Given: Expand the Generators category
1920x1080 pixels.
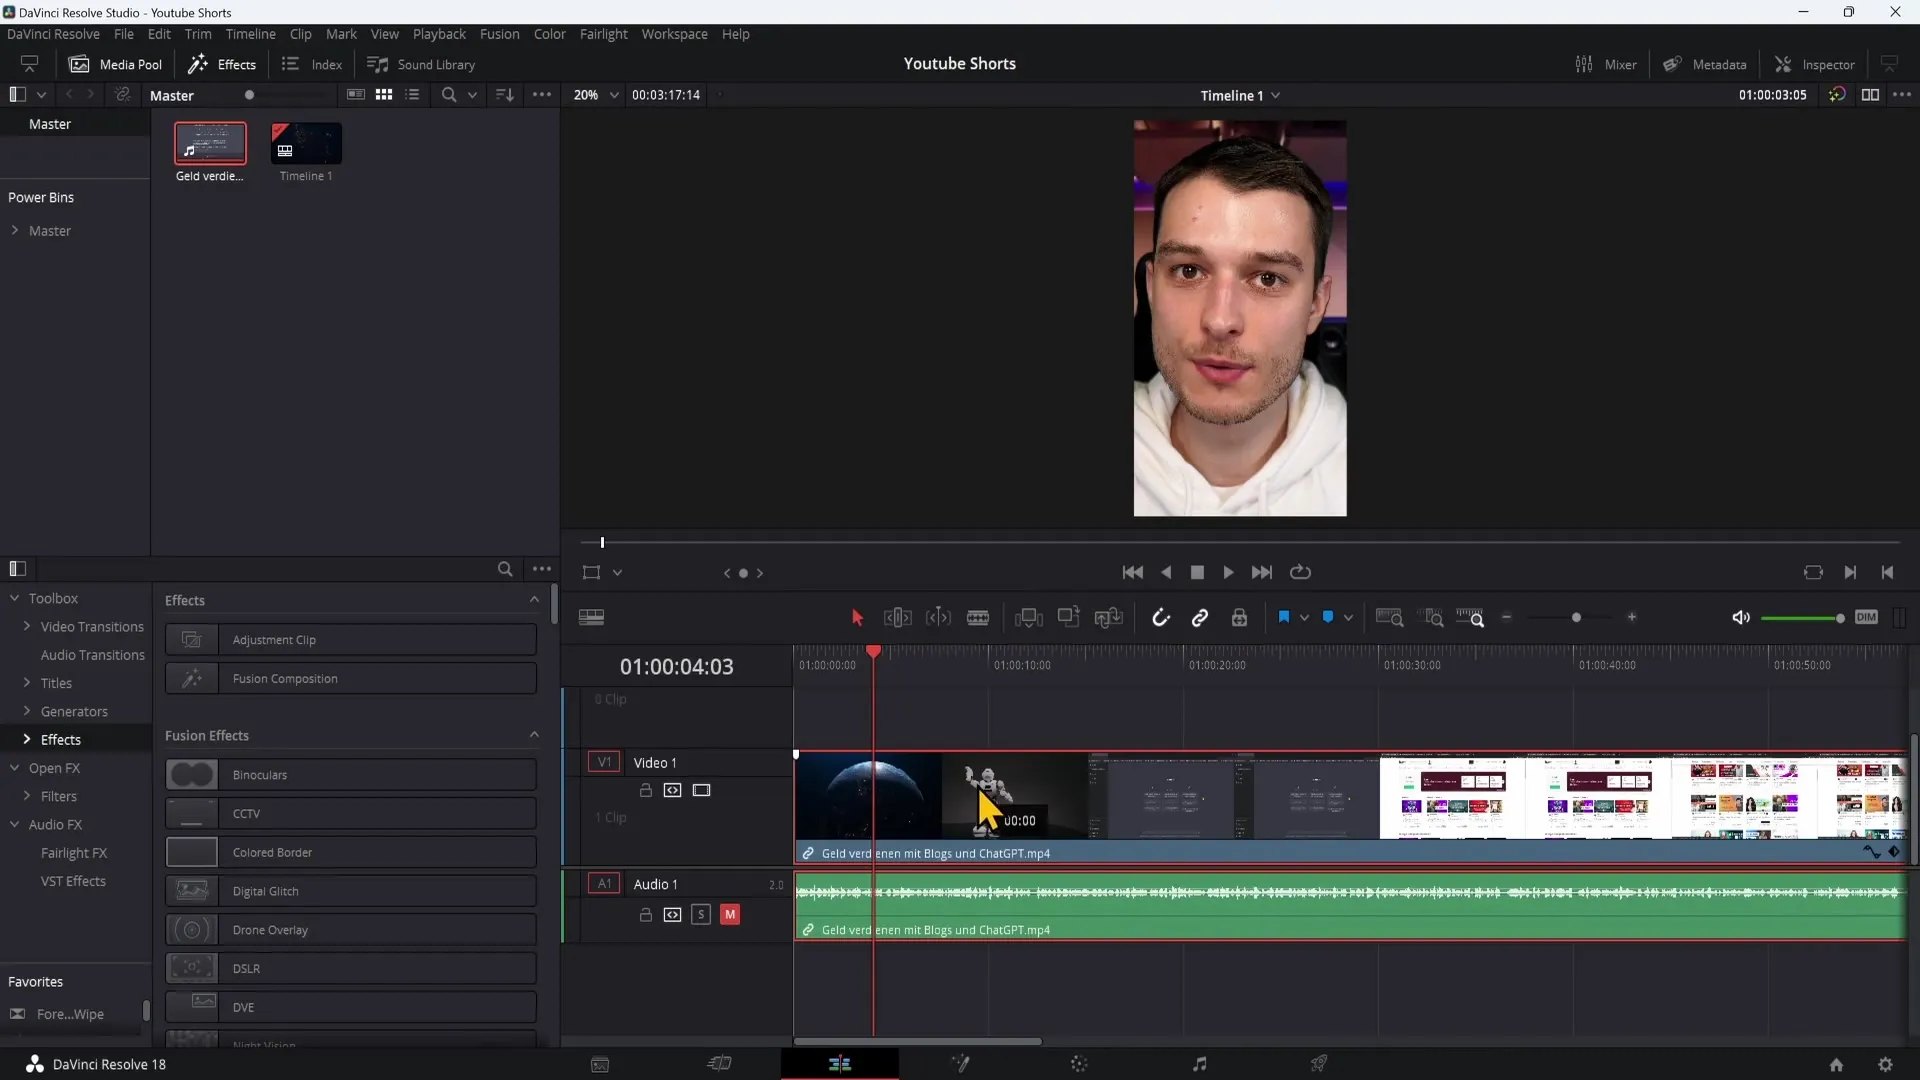Looking at the screenshot, I should (27, 711).
